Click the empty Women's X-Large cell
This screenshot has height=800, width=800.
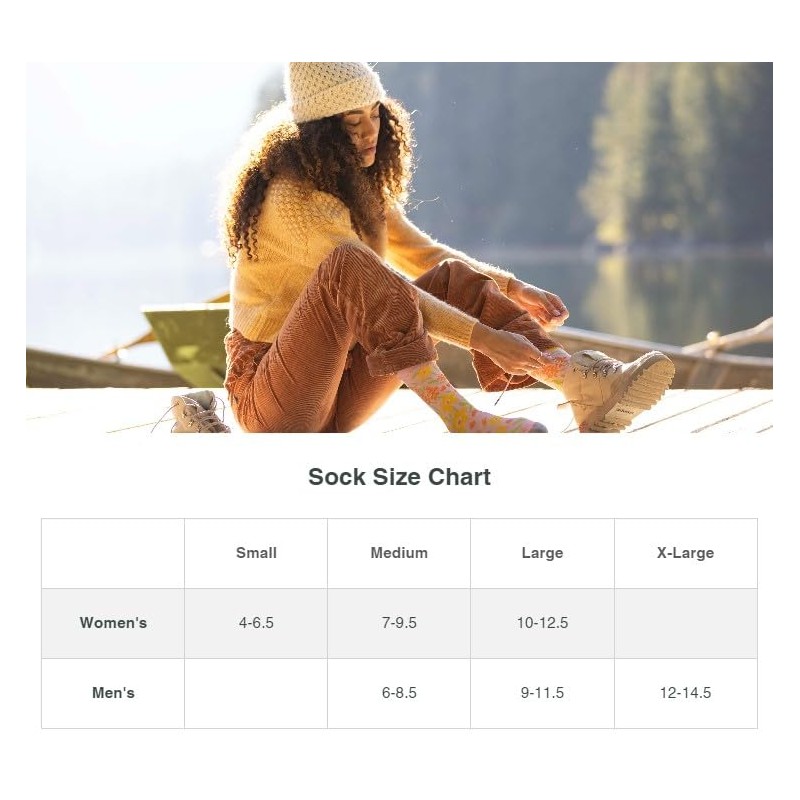(685, 623)
